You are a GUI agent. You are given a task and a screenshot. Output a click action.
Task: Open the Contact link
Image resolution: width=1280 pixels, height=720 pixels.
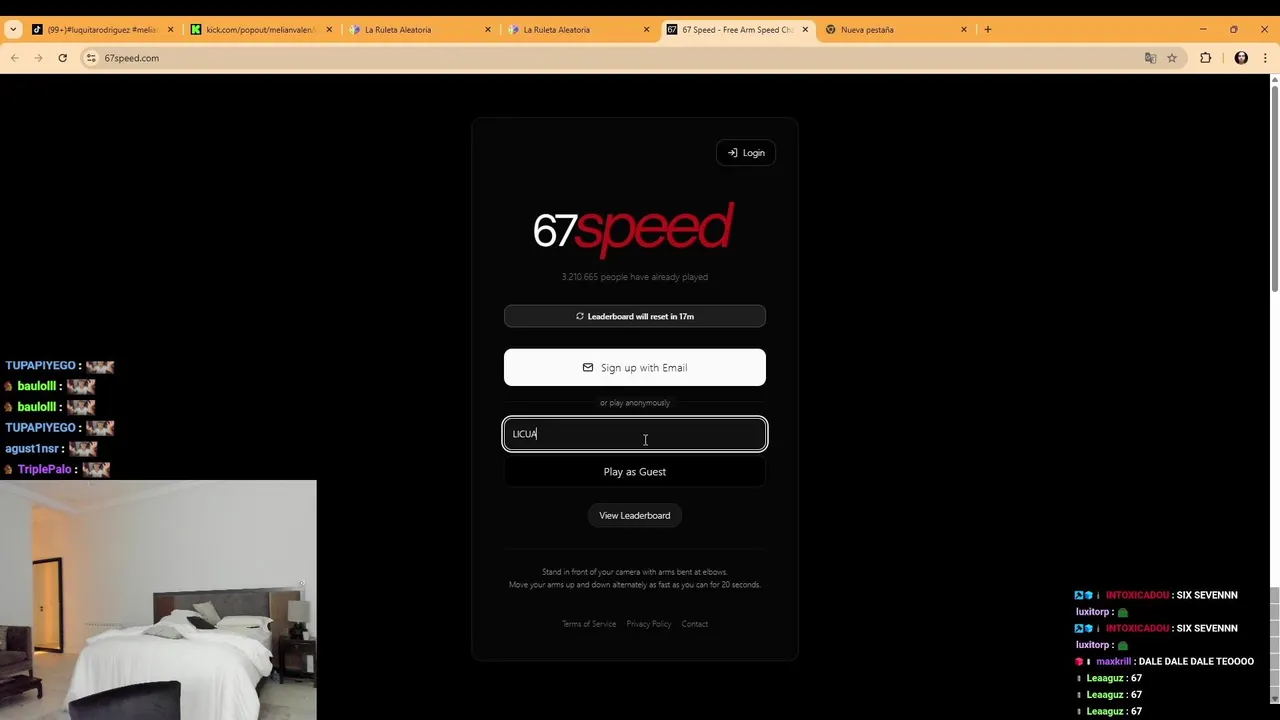pyautogui.click(x=695, y=624)
